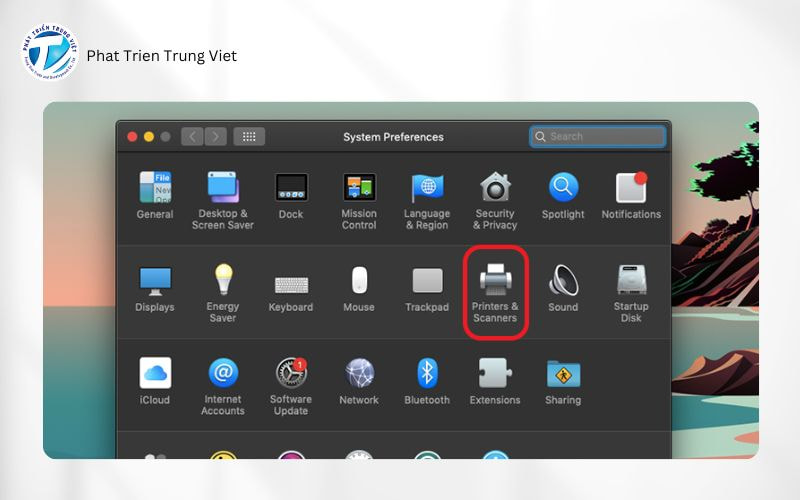800x500 pixels.
Task: Click the Show All grid button
Action: pos(249,137)
